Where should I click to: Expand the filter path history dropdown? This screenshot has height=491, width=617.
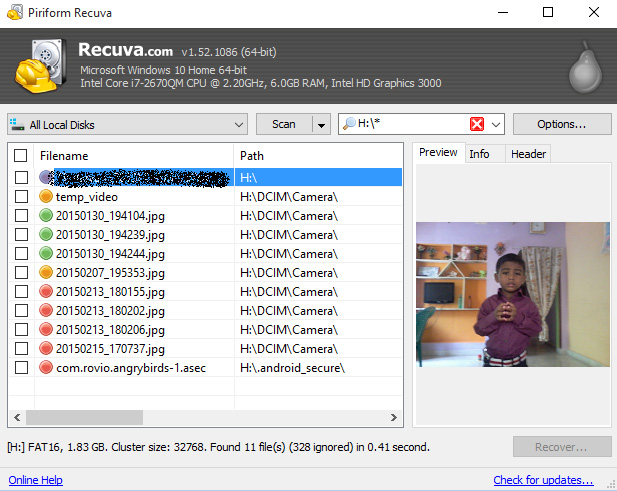(x=496, y=125)
